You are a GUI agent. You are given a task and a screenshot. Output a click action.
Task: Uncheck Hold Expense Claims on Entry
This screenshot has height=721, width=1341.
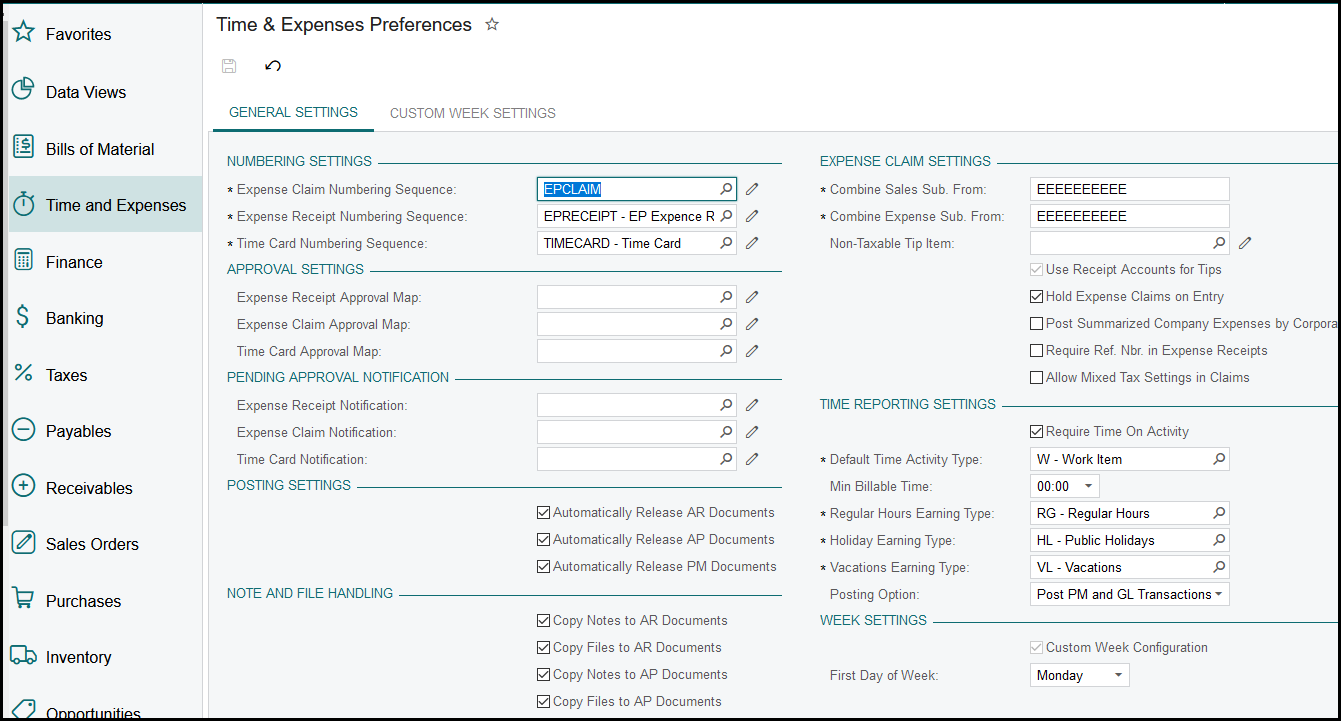pos(1037,297)
